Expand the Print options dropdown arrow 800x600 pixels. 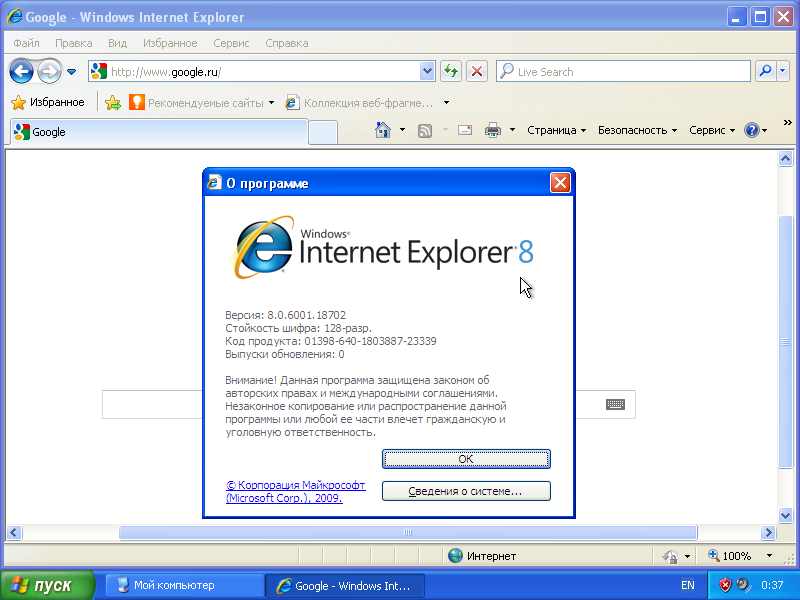512,130
